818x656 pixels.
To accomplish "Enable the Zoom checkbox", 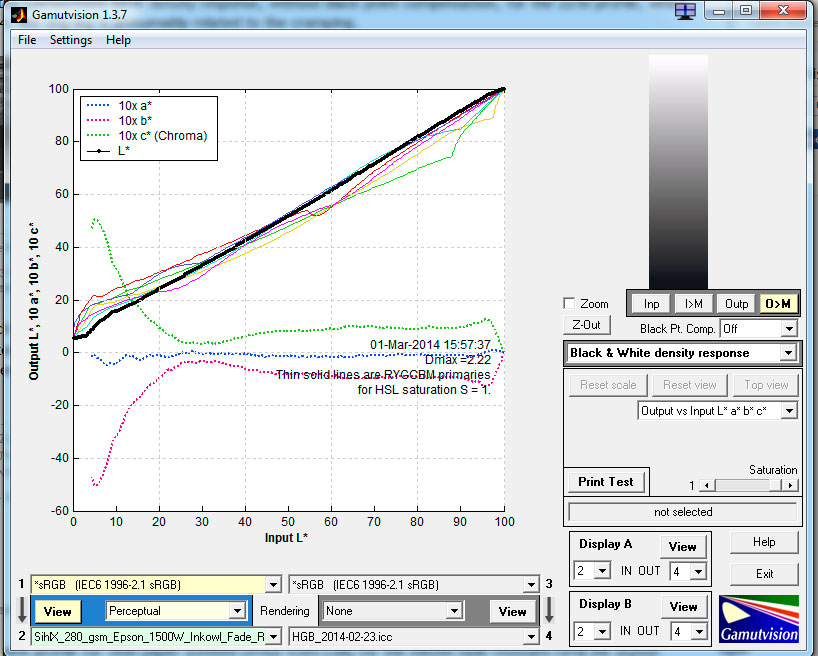I will tap(569, 304).
